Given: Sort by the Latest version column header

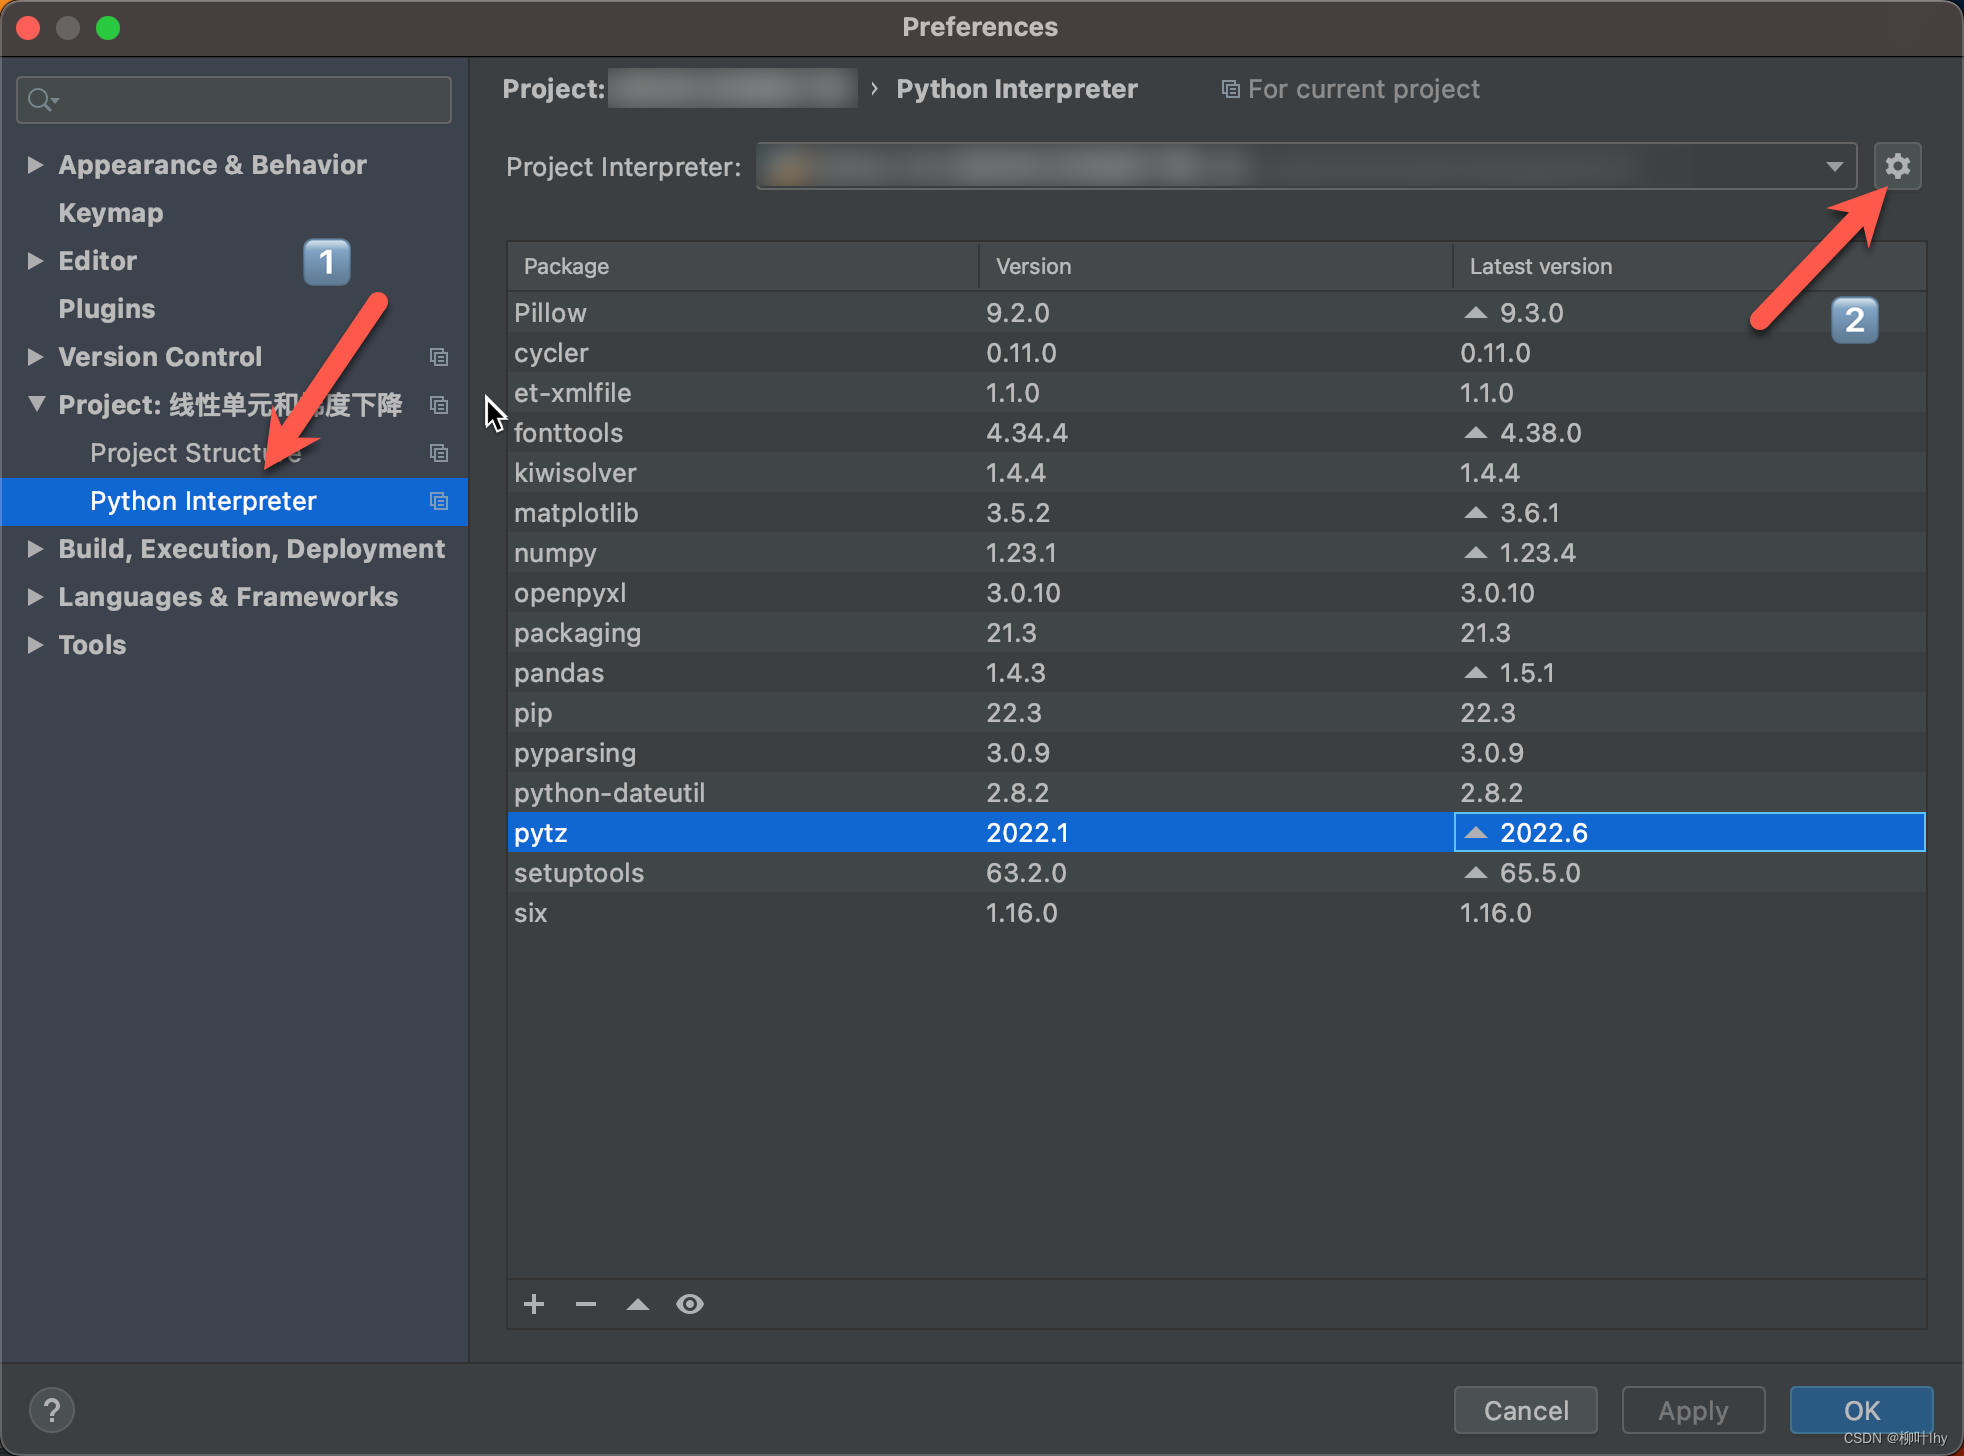Looking at the screenshot, I should pyautogui.click(x=1540, y=267).
